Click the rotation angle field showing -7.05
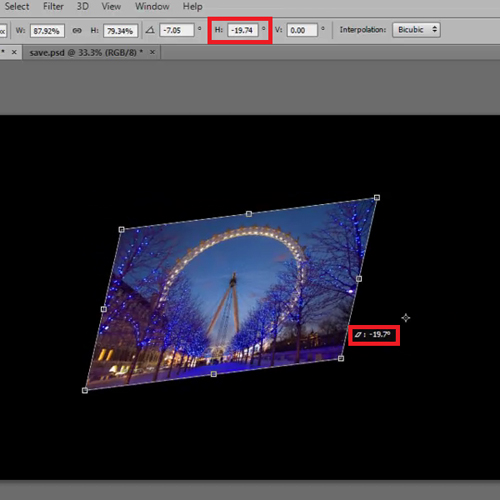Image resolution: width=500 pixels, height=500 pixels. pos(177,30)
